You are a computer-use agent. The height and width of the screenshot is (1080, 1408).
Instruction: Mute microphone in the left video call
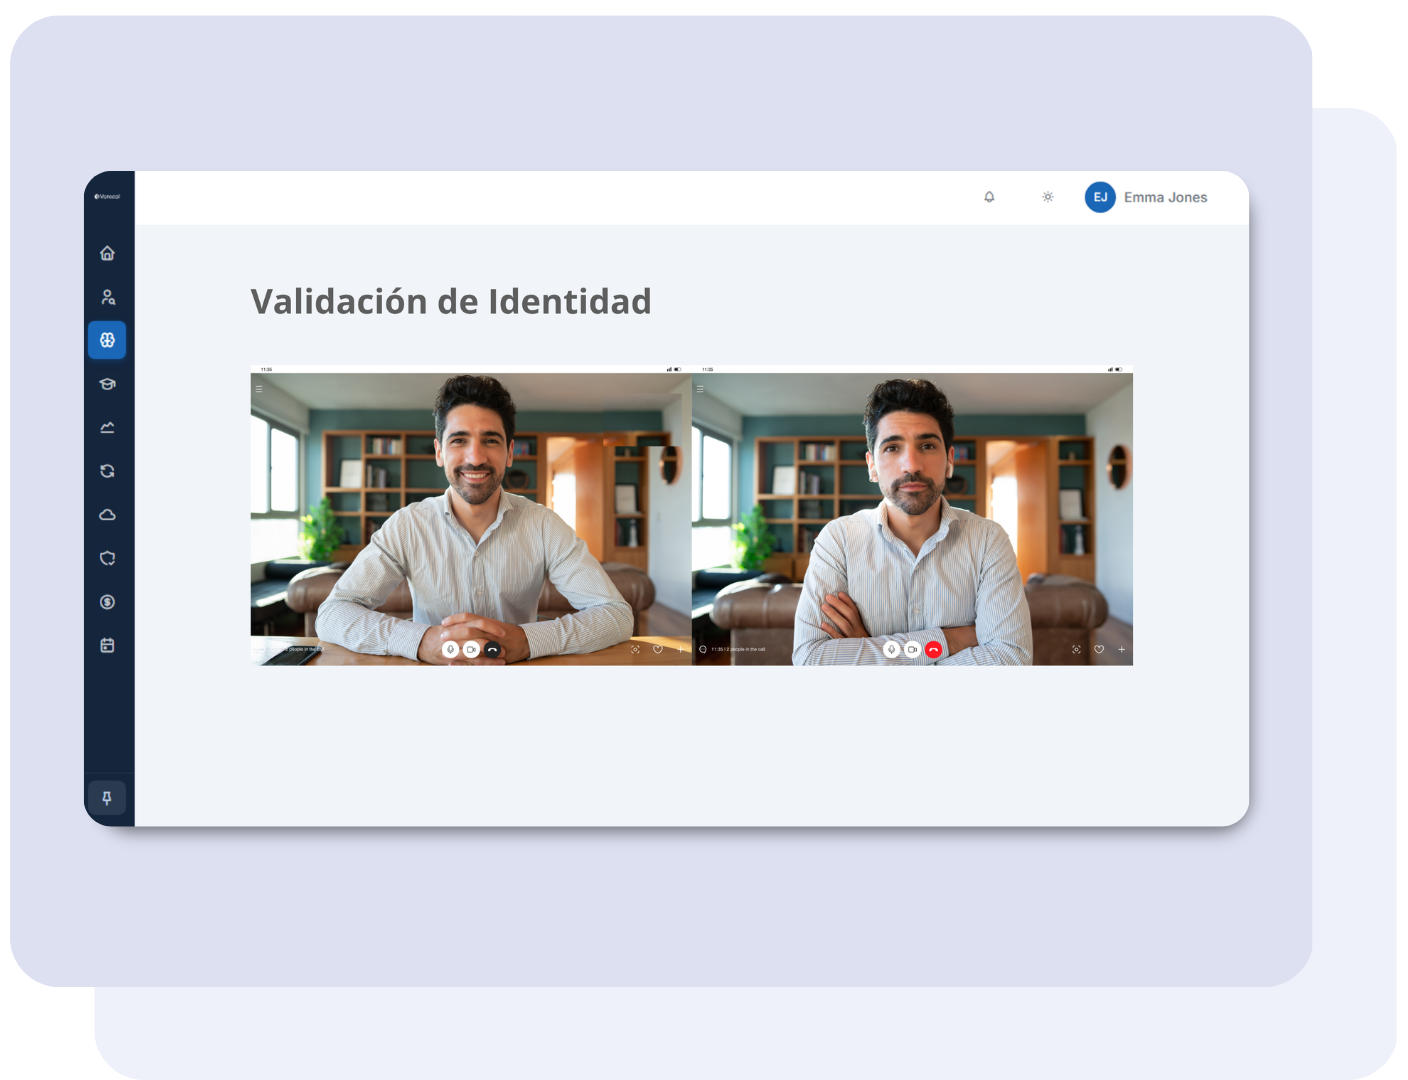tap(450, 650)
